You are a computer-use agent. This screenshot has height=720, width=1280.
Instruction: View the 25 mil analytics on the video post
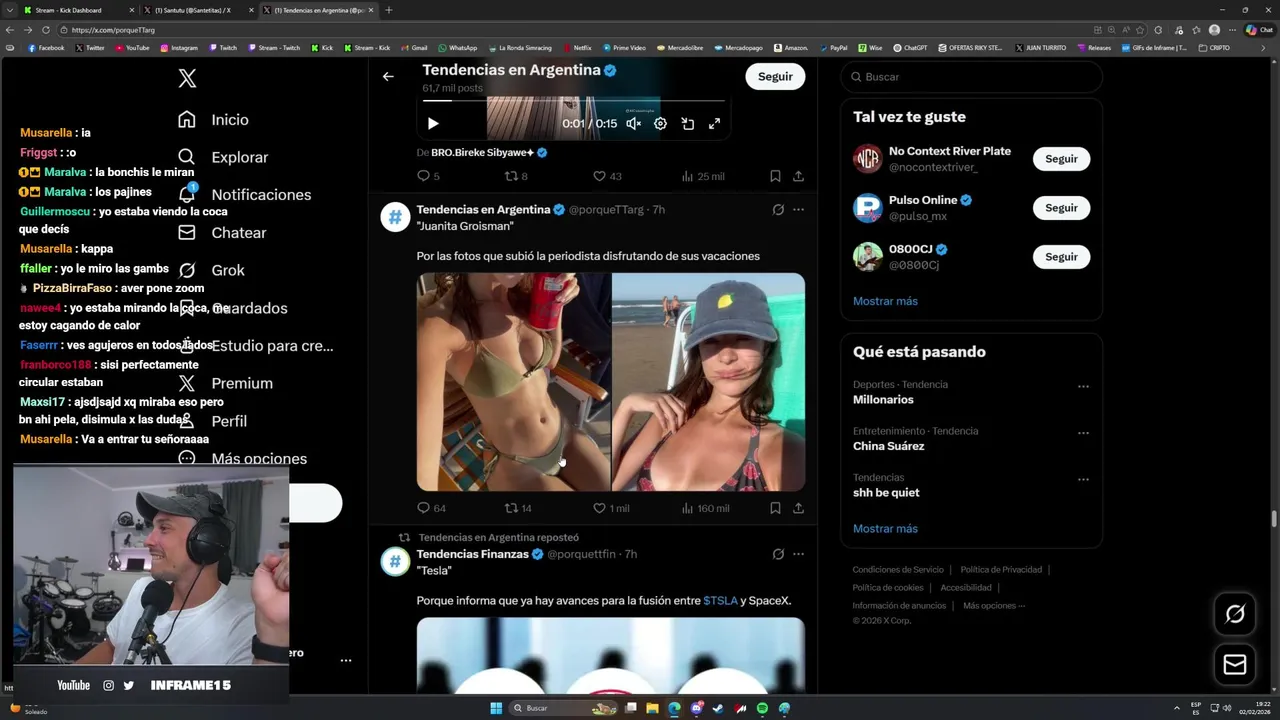tap(703, 176)
